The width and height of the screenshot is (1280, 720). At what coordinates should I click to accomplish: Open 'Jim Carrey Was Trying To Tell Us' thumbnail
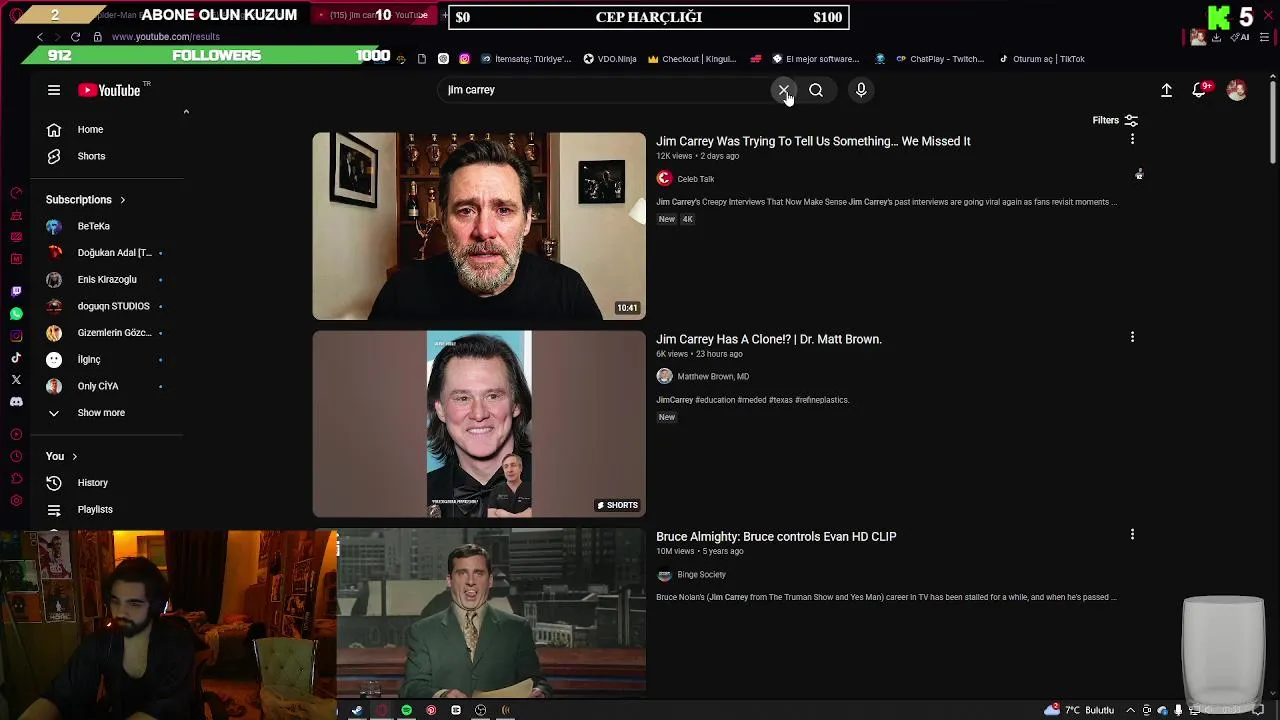click(479, 226)
